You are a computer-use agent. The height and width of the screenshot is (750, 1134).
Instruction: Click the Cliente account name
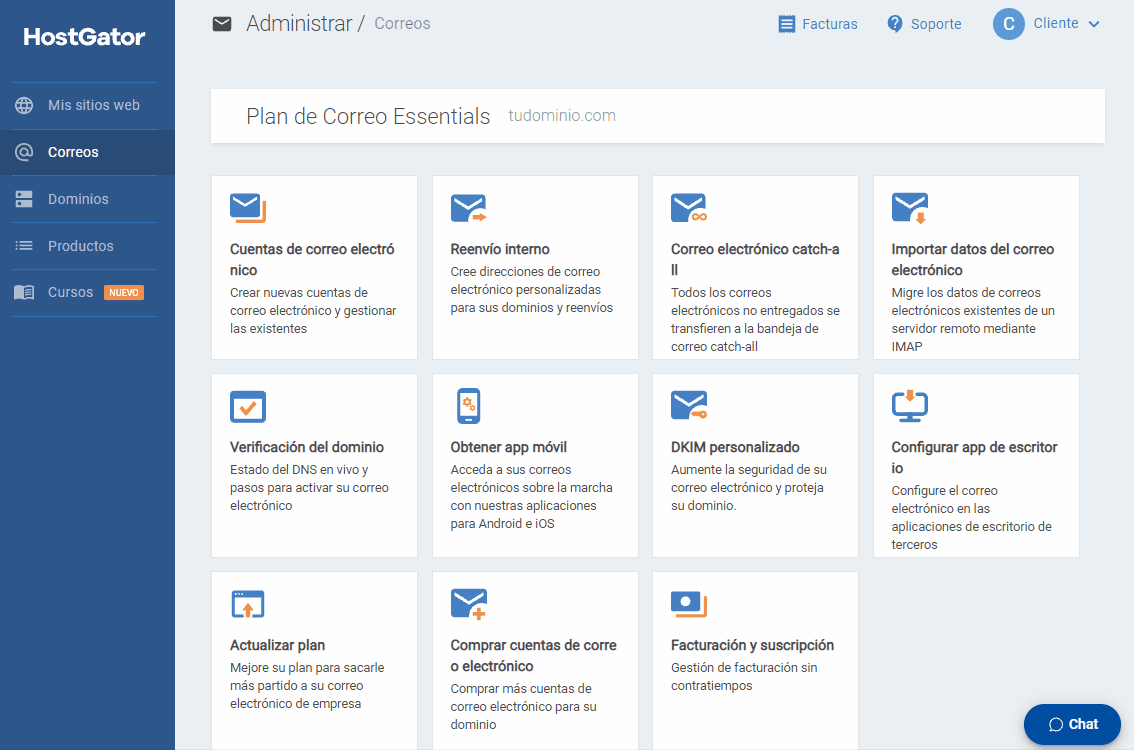(x=1055, y=23)
